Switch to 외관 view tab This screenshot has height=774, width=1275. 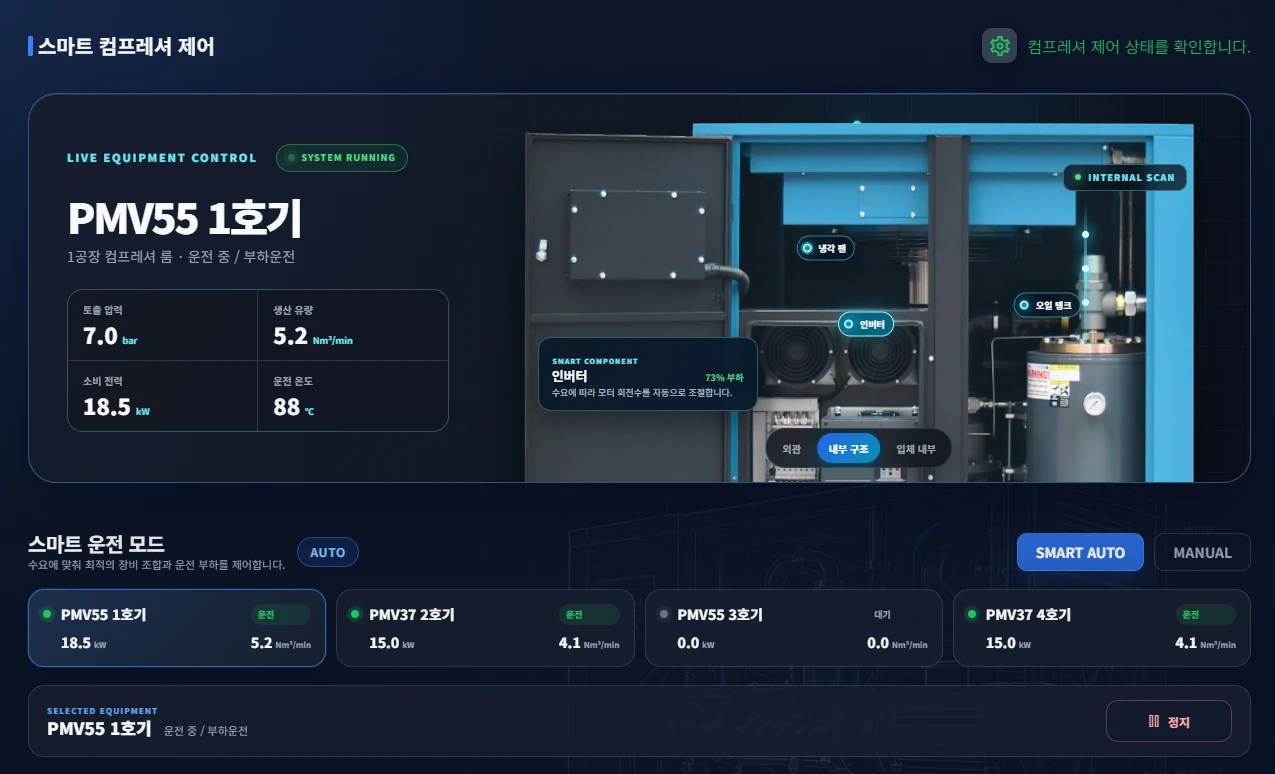pos(792,449)
